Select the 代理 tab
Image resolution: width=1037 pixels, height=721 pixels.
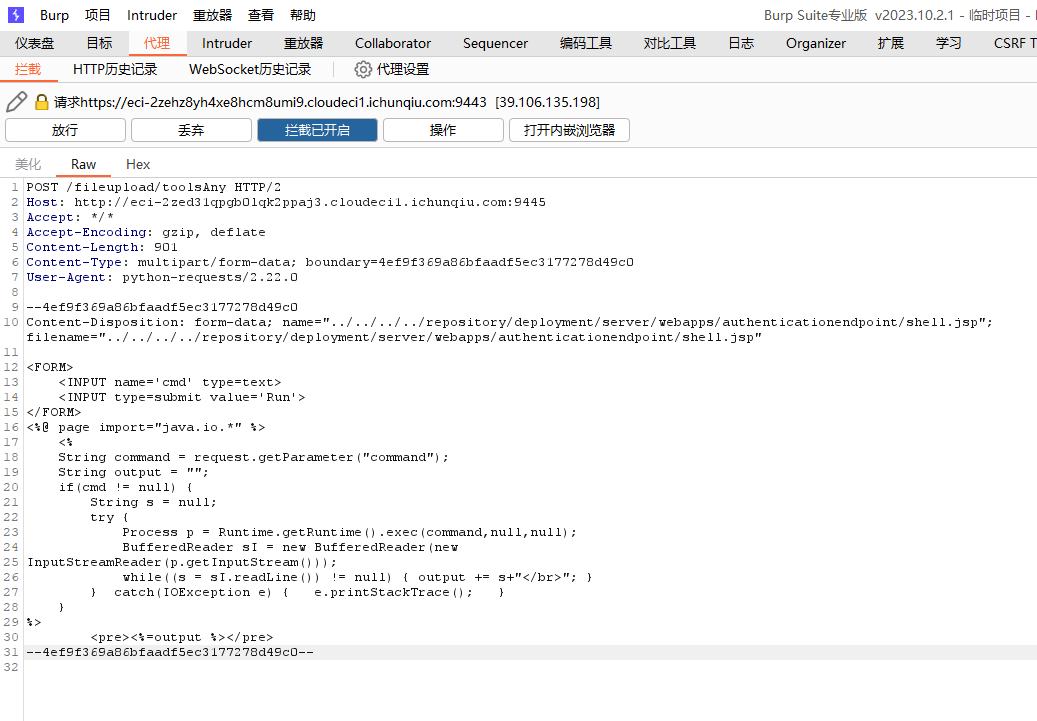click(x=157, y=43)
